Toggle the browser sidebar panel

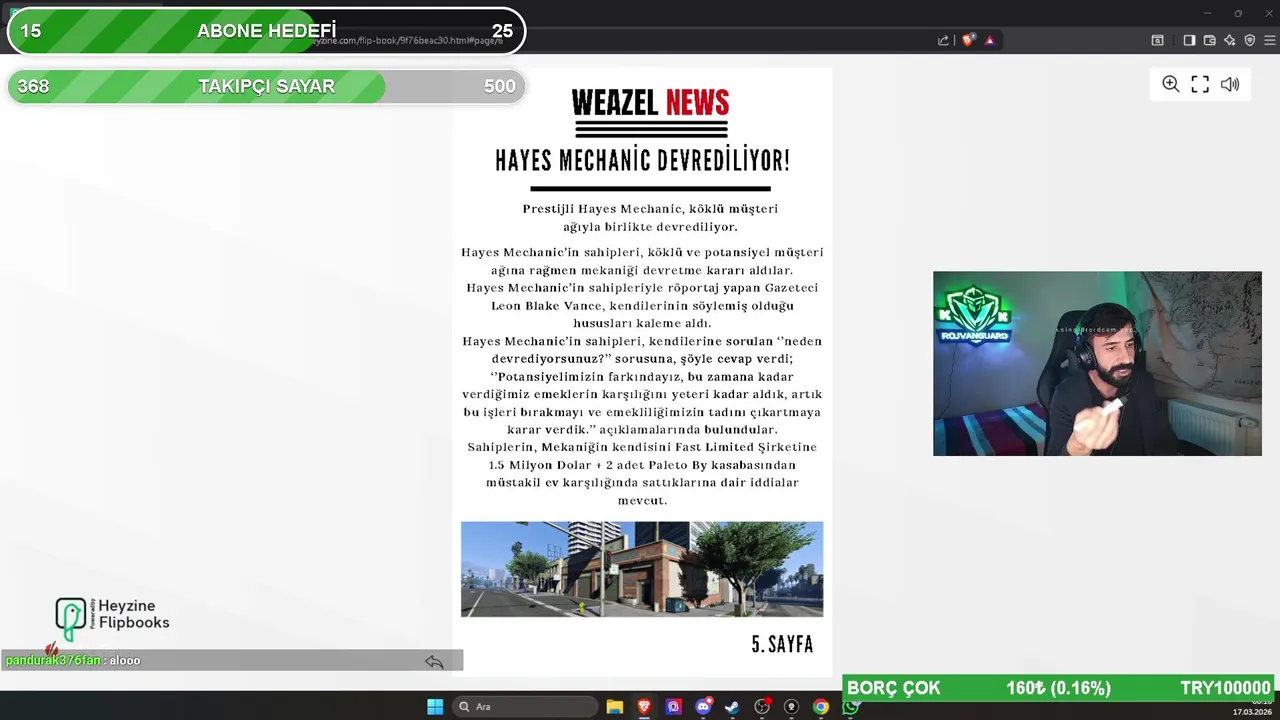[x=1189, y=40]
